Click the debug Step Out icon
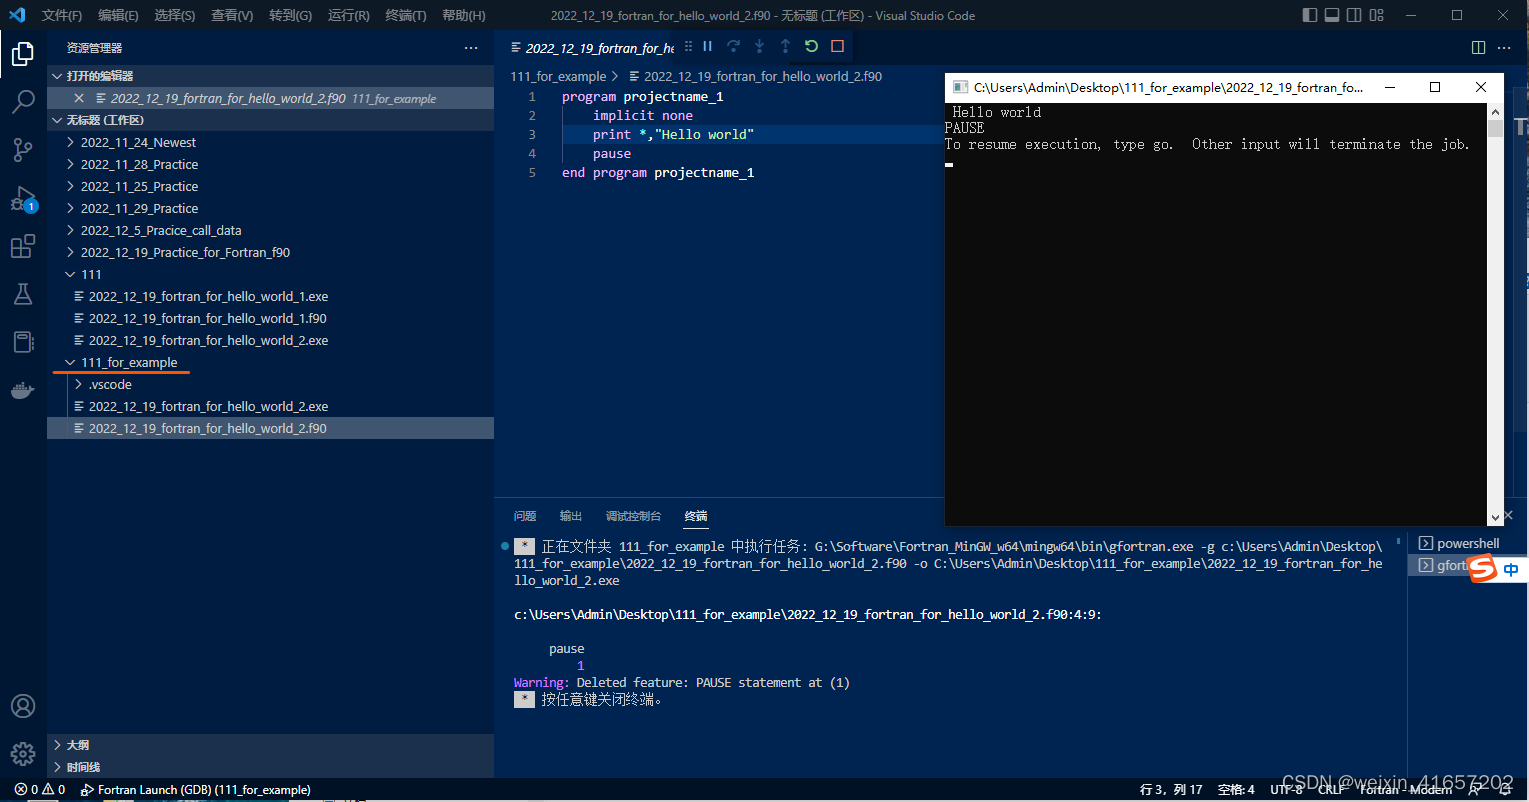 pos(785,46)
